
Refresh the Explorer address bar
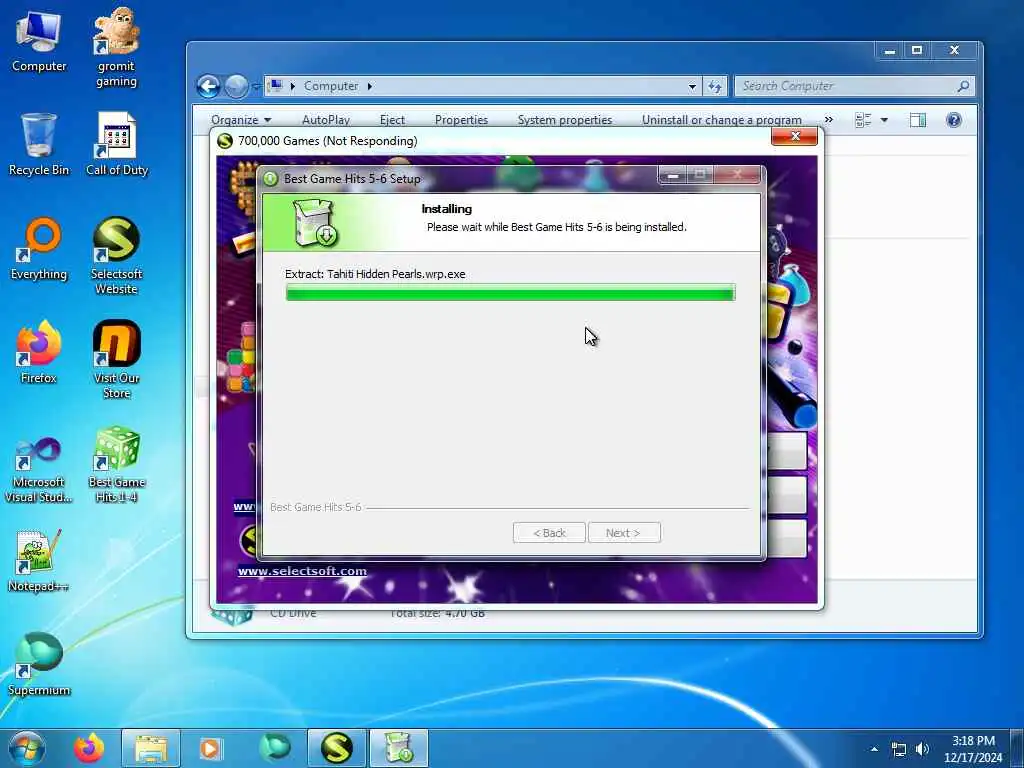coord(714,86)
